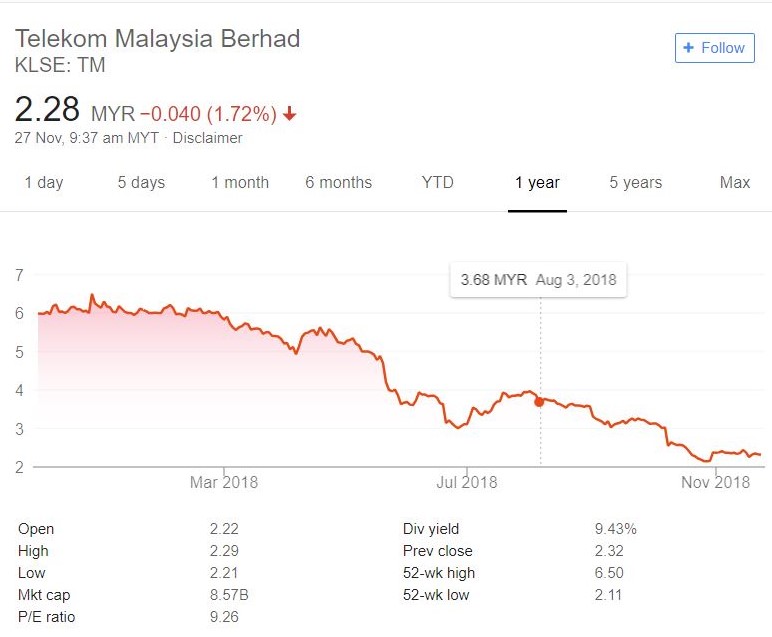Viewport: 772px width, 637px height.
Task: Open the Disclaimer link
Action: coord(207,138)
